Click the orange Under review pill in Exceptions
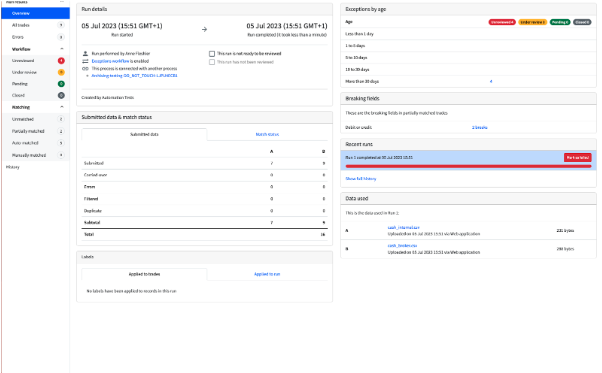This screenshot has width=602, height=373. 533,22
